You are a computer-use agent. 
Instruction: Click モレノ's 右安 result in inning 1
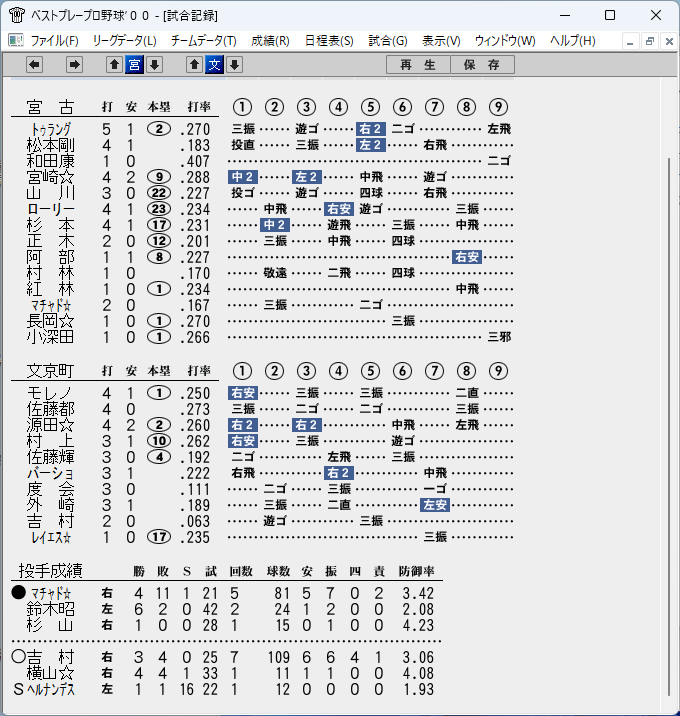[x=242, y=393]
